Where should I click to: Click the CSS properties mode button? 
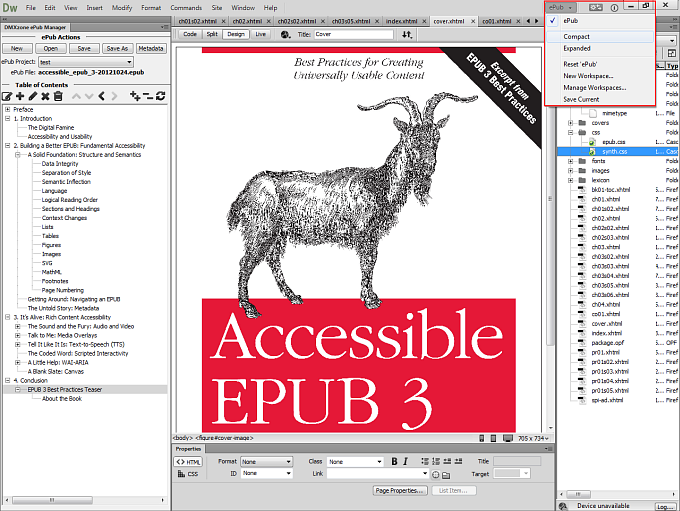[x=188, y=474]
